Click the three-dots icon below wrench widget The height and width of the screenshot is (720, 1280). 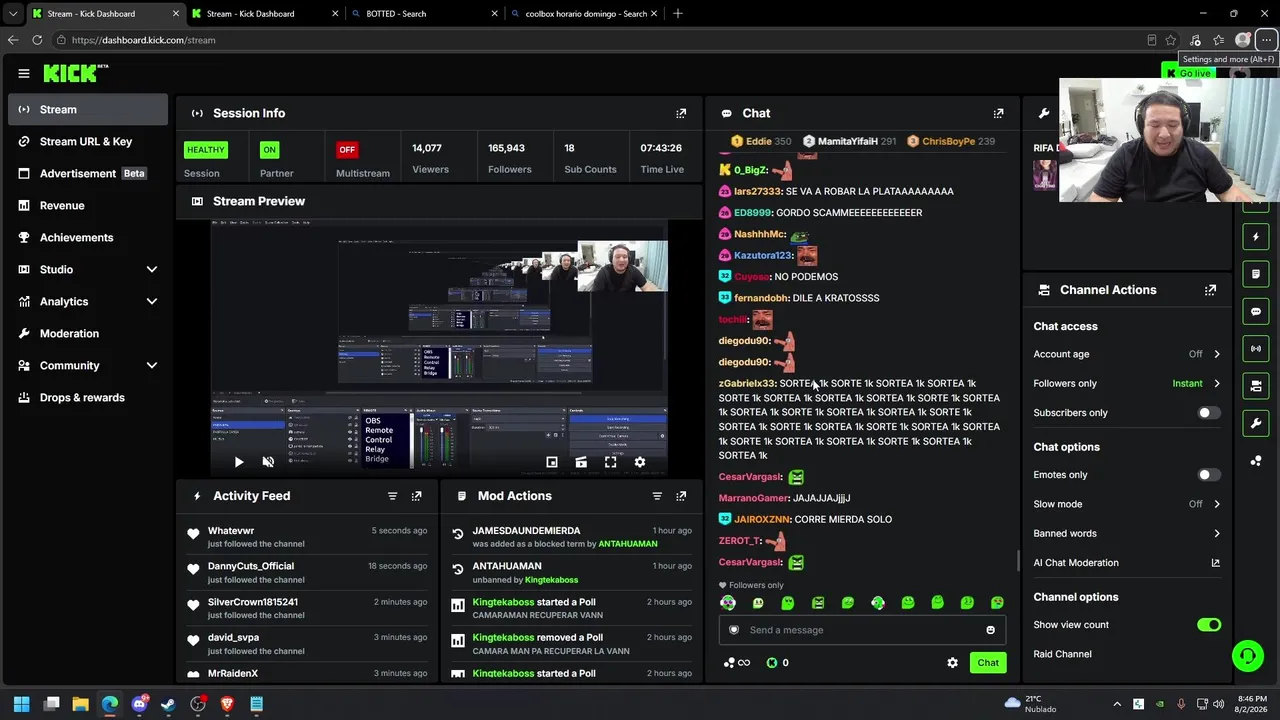point(1256,460)
